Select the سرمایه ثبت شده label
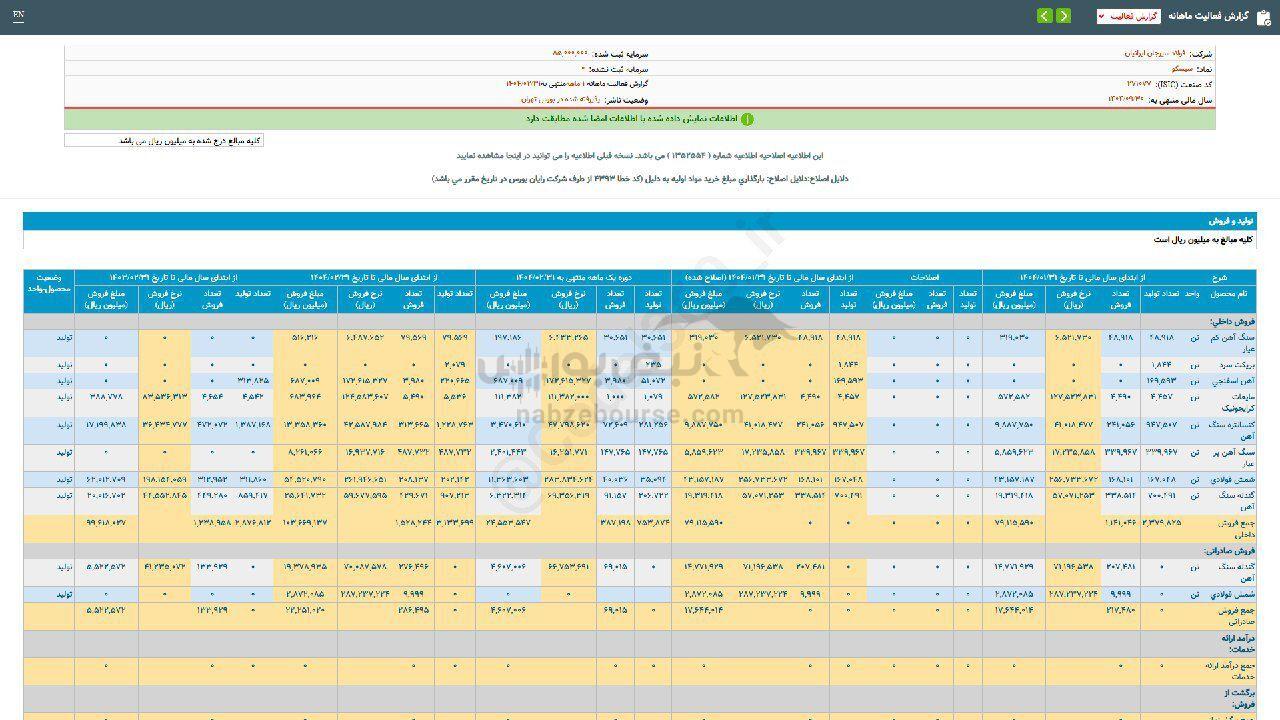This screenshot has height=720, width=1280. click(x=621, y=53)
